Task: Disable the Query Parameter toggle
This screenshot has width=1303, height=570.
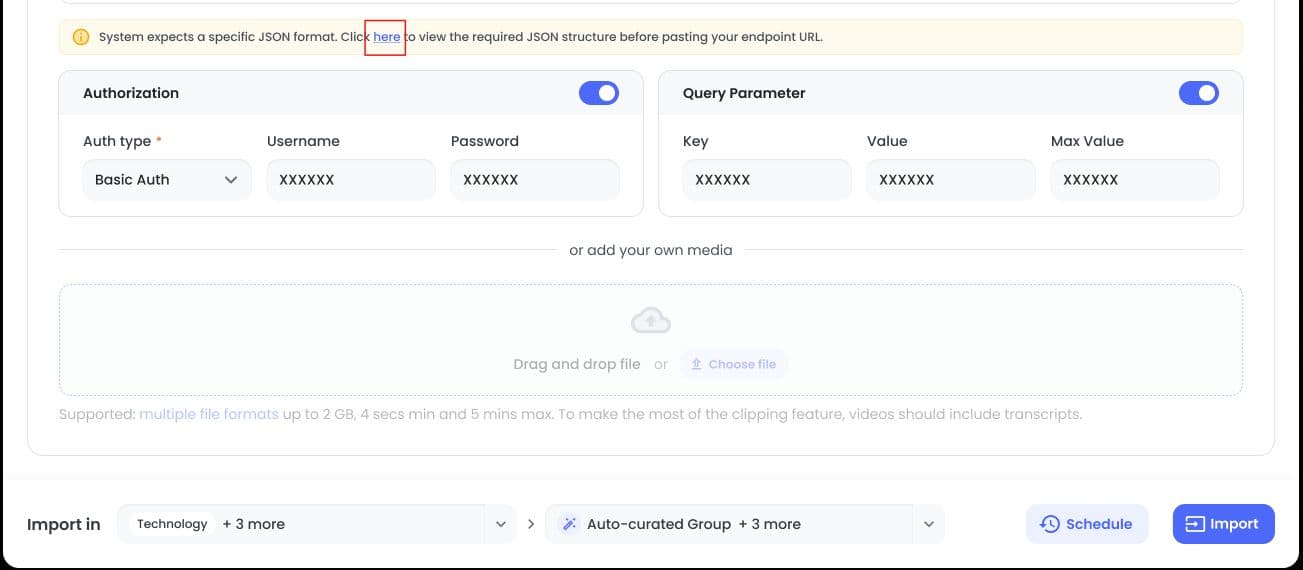Action: (1199, 93)
